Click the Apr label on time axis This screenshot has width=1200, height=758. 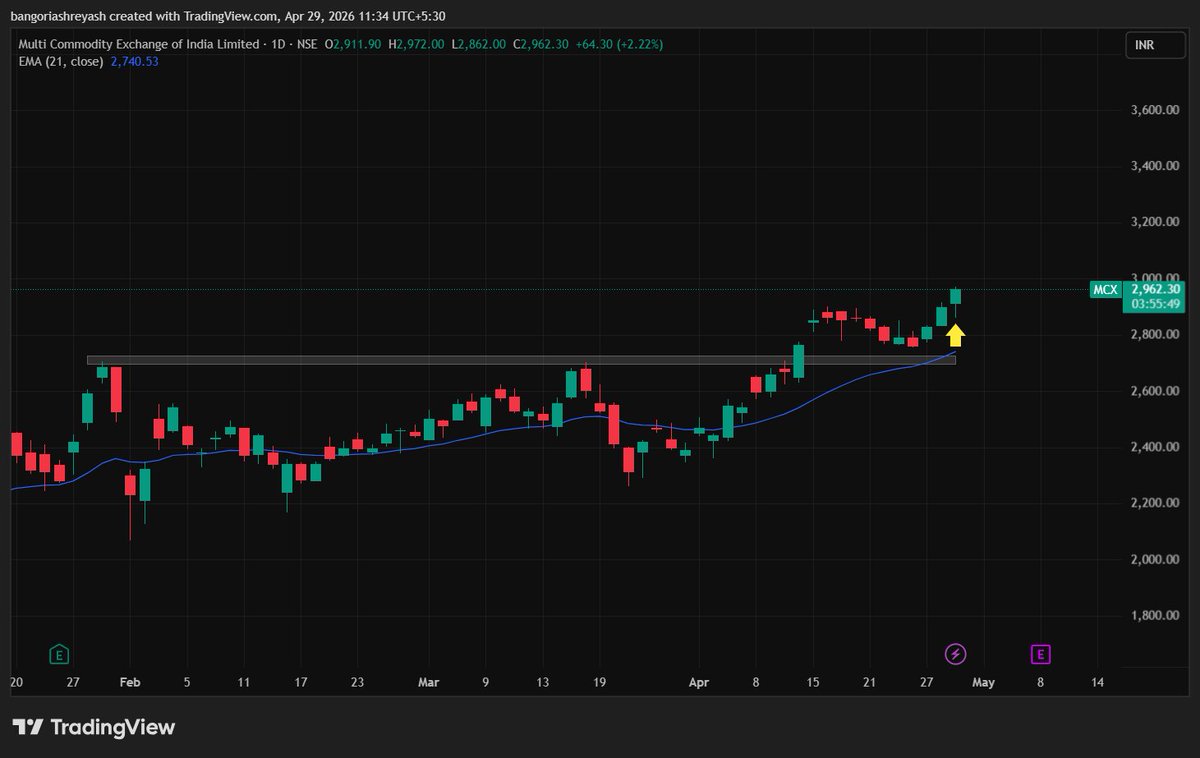tap(699, 683)
